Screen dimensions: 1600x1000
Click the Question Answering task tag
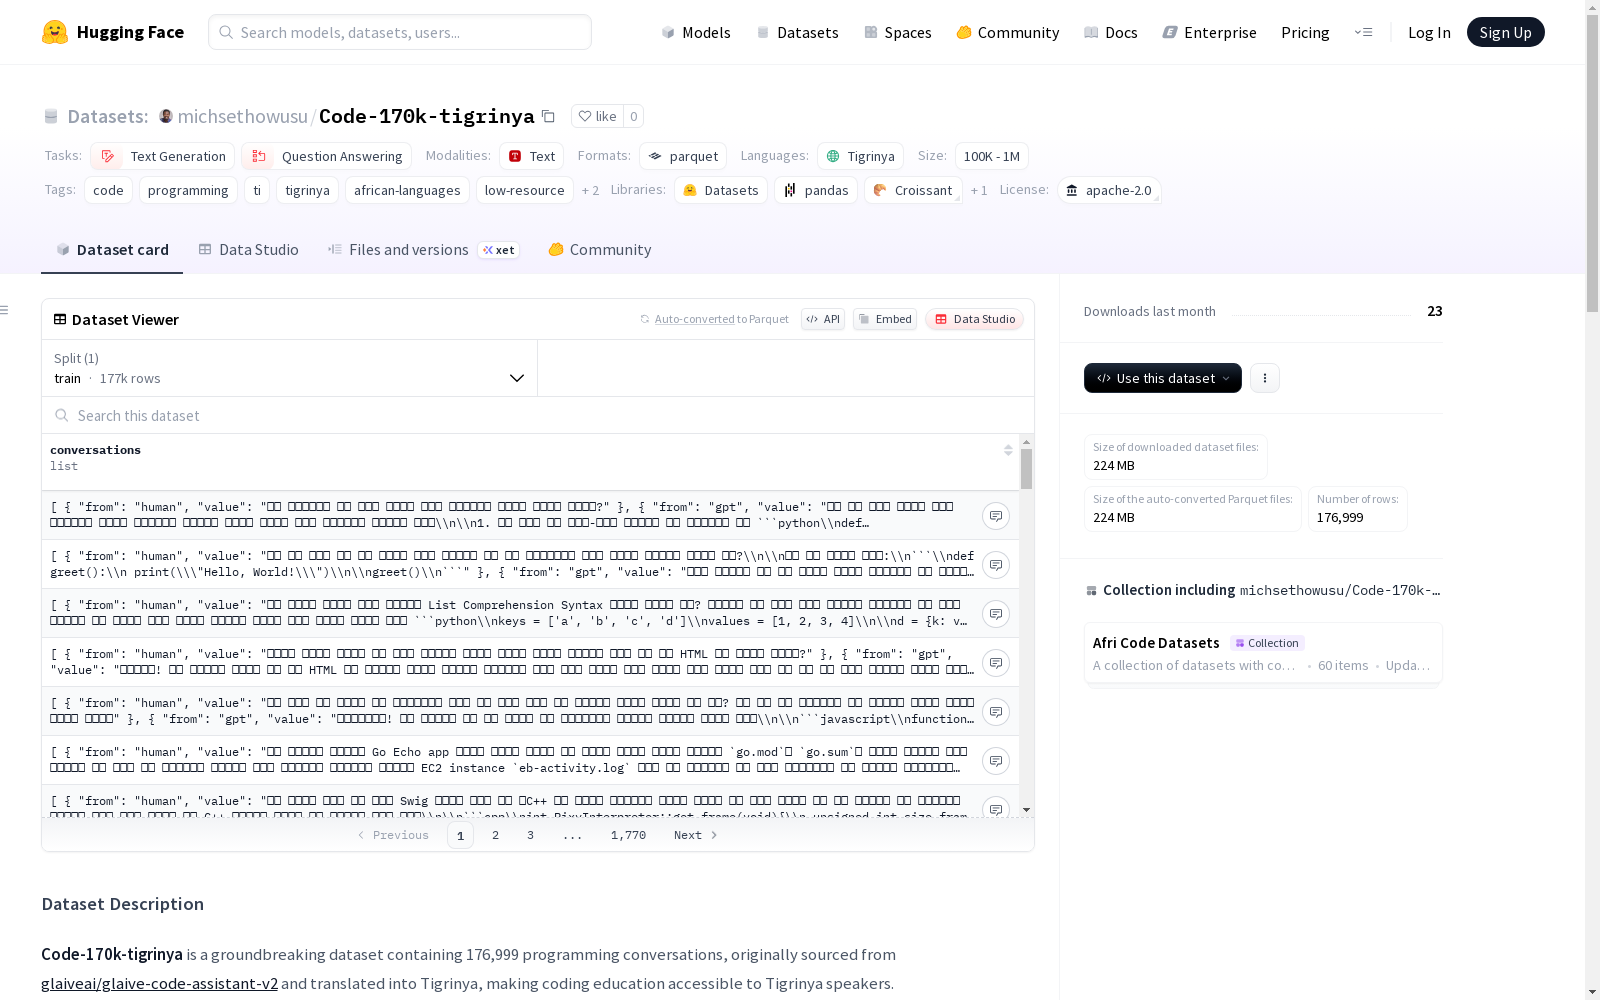point(327,156)
